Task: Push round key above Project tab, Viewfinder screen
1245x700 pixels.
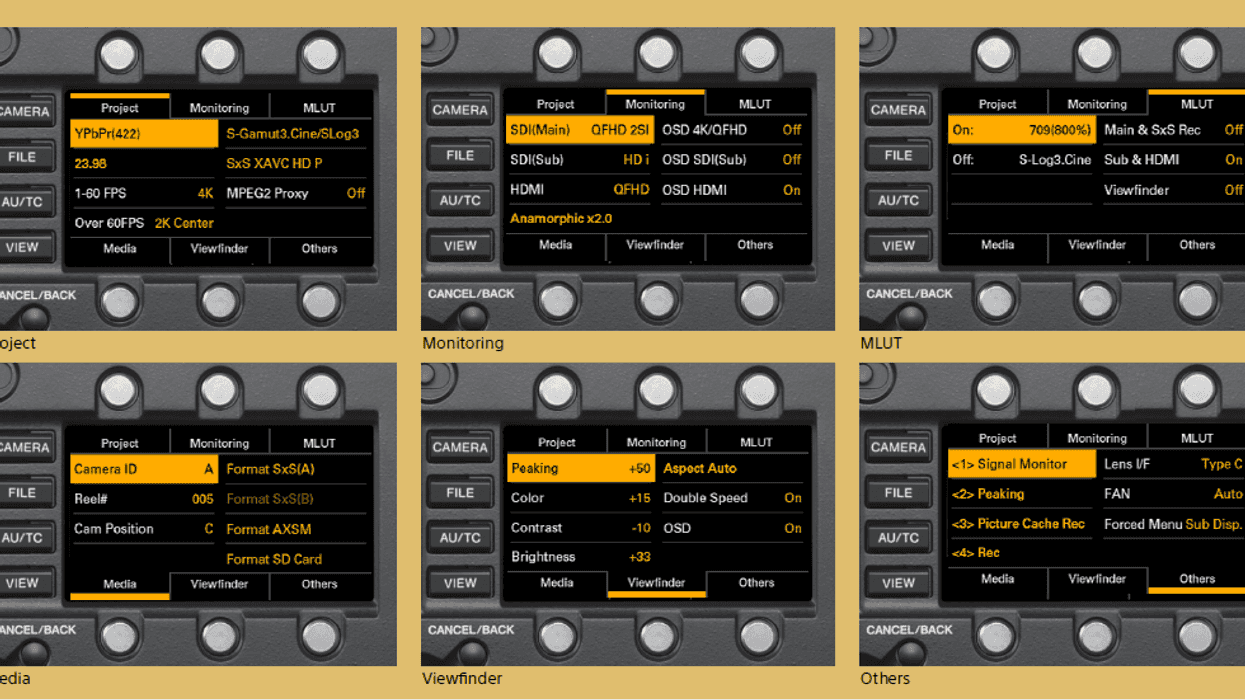Action: click(x=557, y=389)
